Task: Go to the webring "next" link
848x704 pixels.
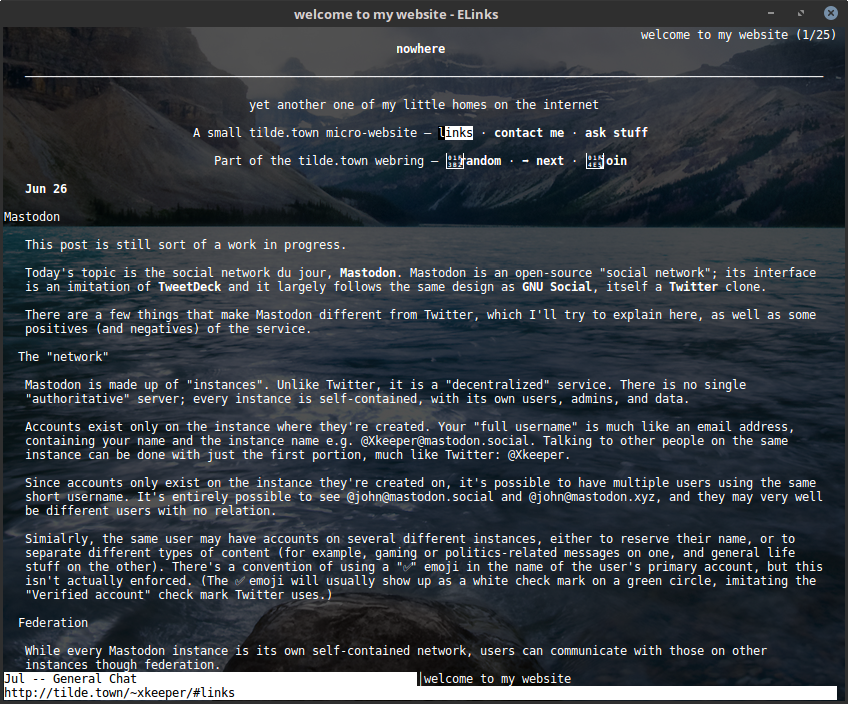Action: pyautogui.click(x=550, y=161)
